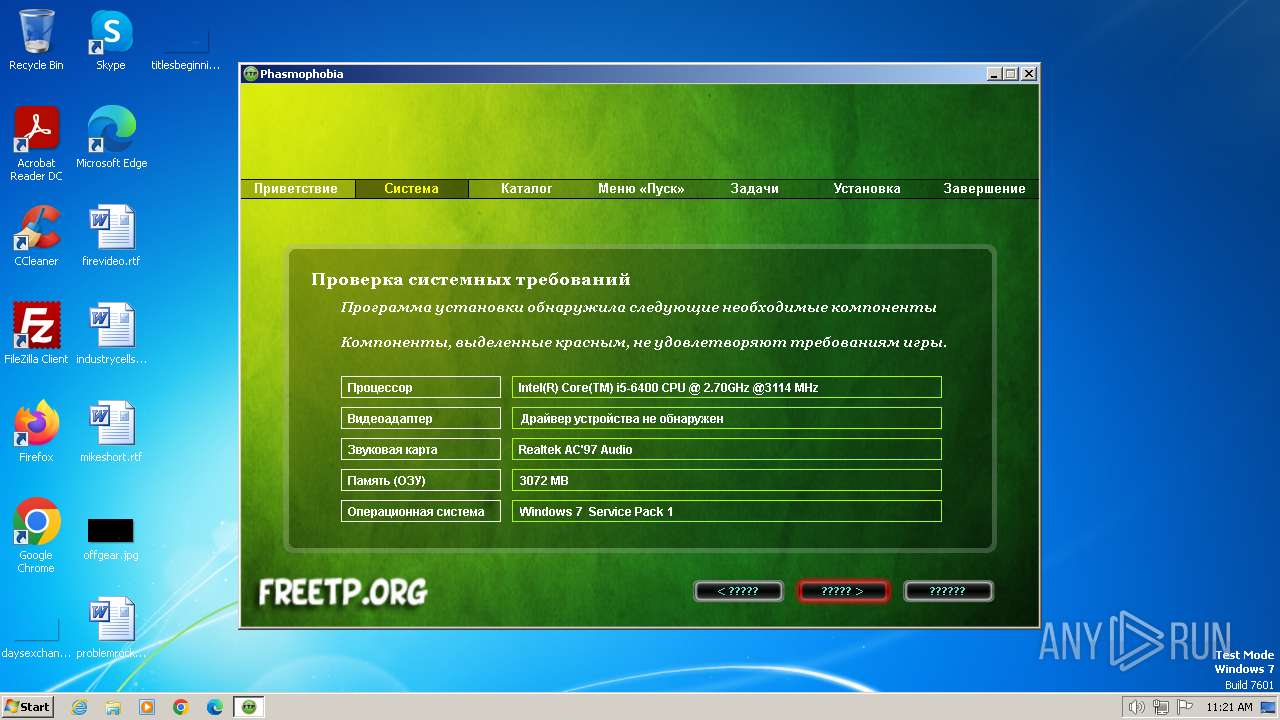
Task: Open the network tray icon
Action: coord(1161,707)
